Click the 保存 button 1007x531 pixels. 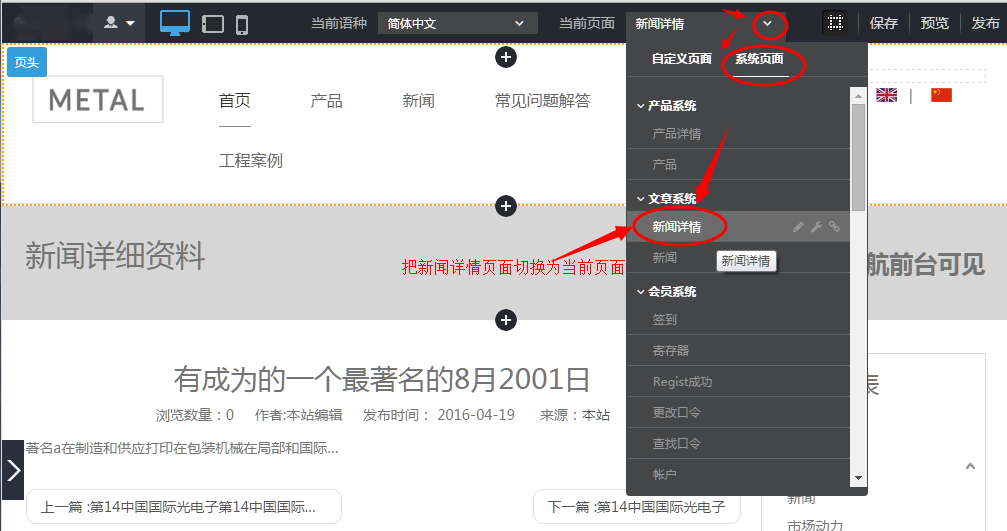884,23
